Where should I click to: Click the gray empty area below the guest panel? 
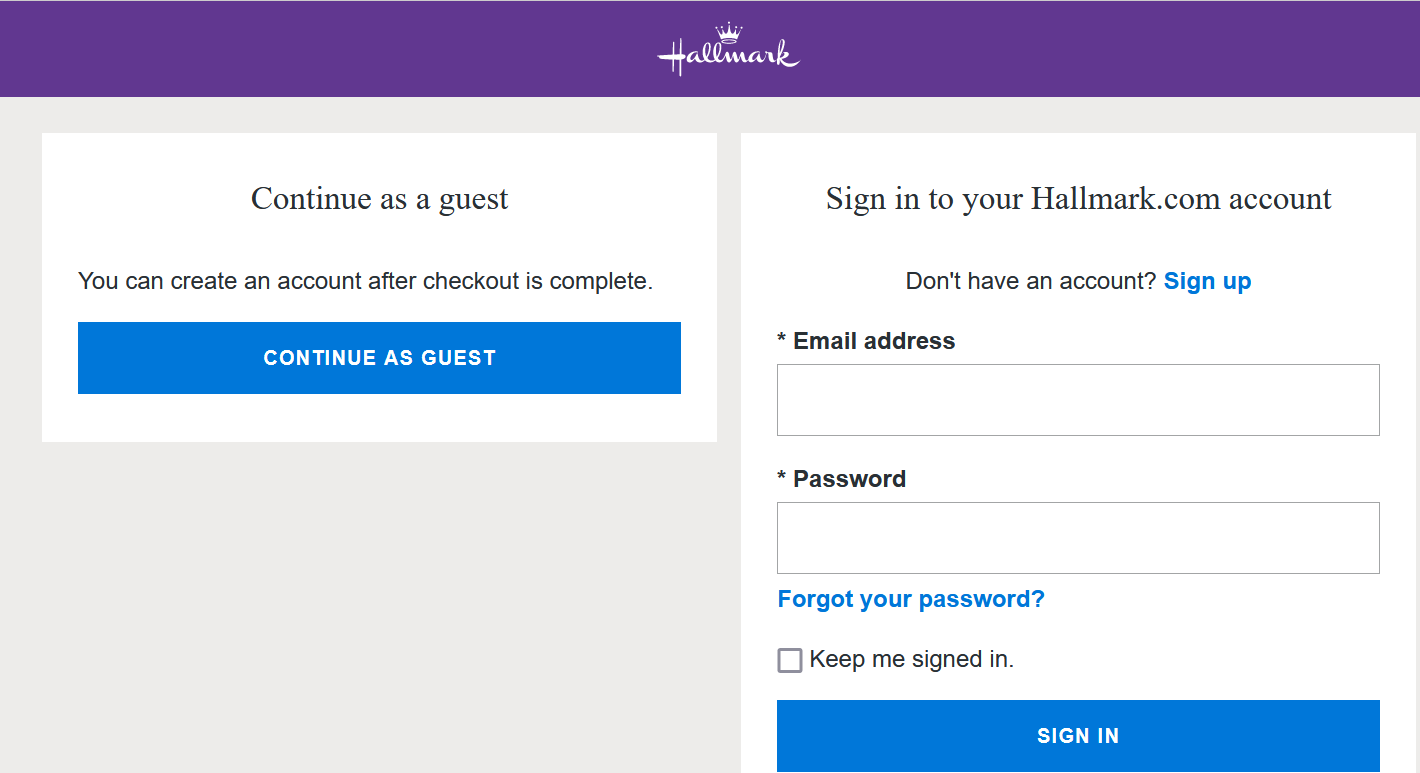(x=379, y=600)
